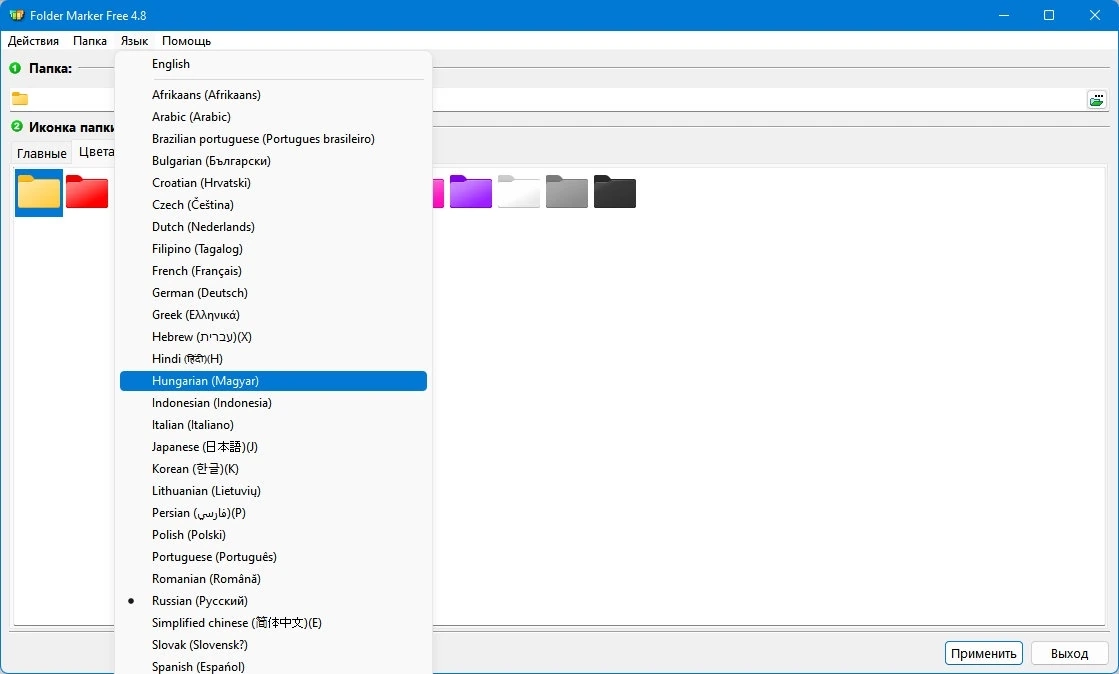1119x674 pixels.
Task: Choose Spanish (Español) language
Action: point(273,665)
